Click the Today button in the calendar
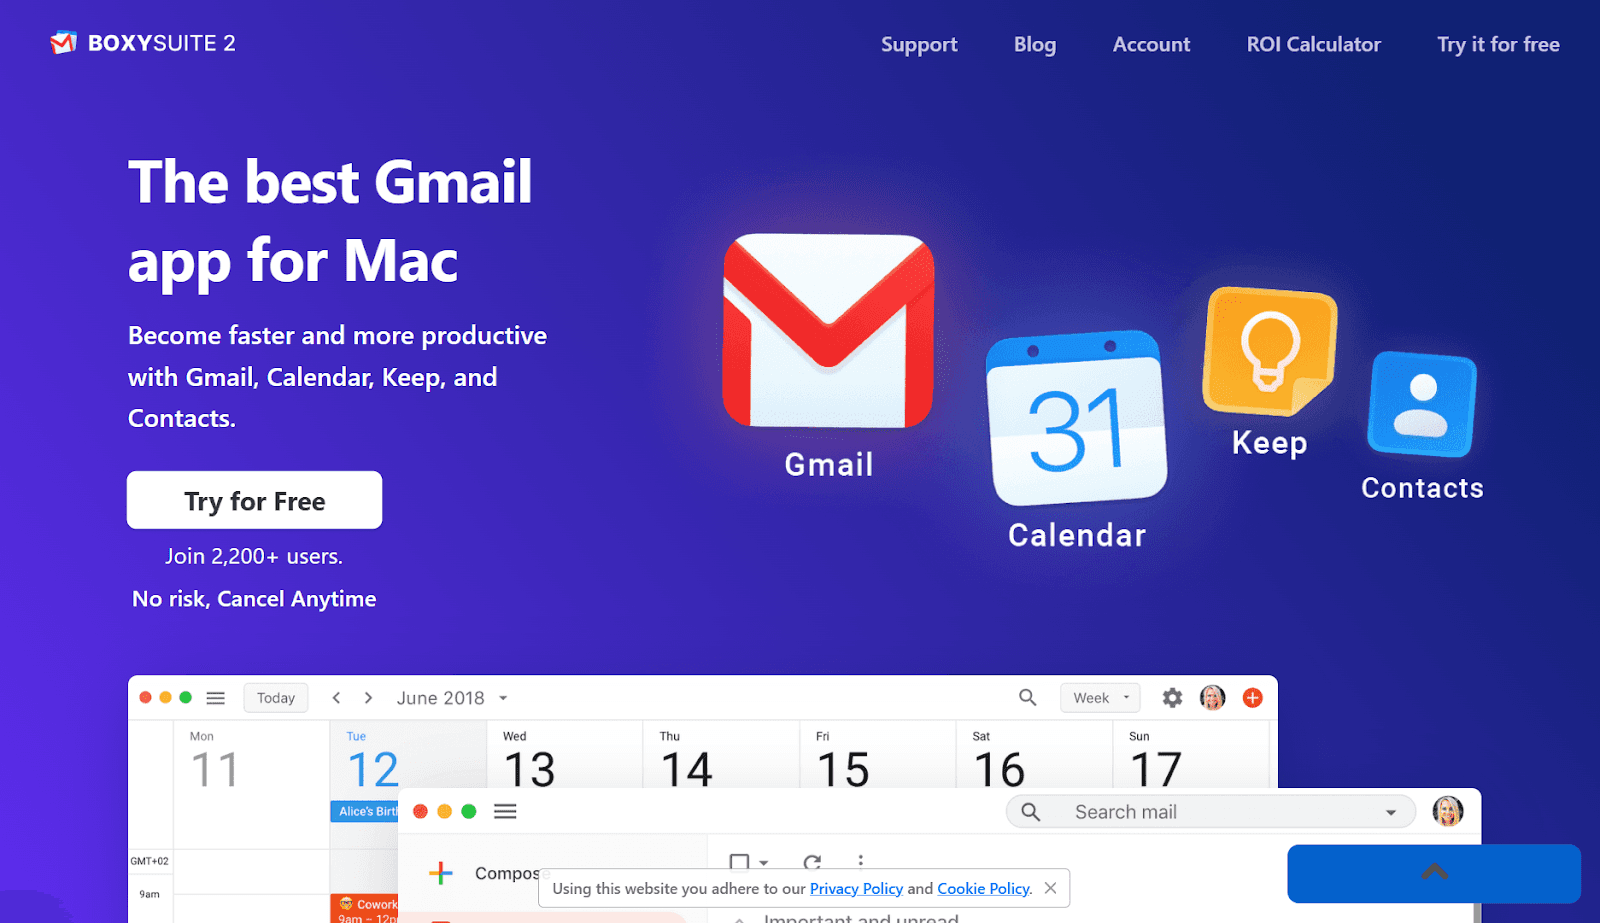This screenshot has width=1600, height=923. (x=276, y=698)
